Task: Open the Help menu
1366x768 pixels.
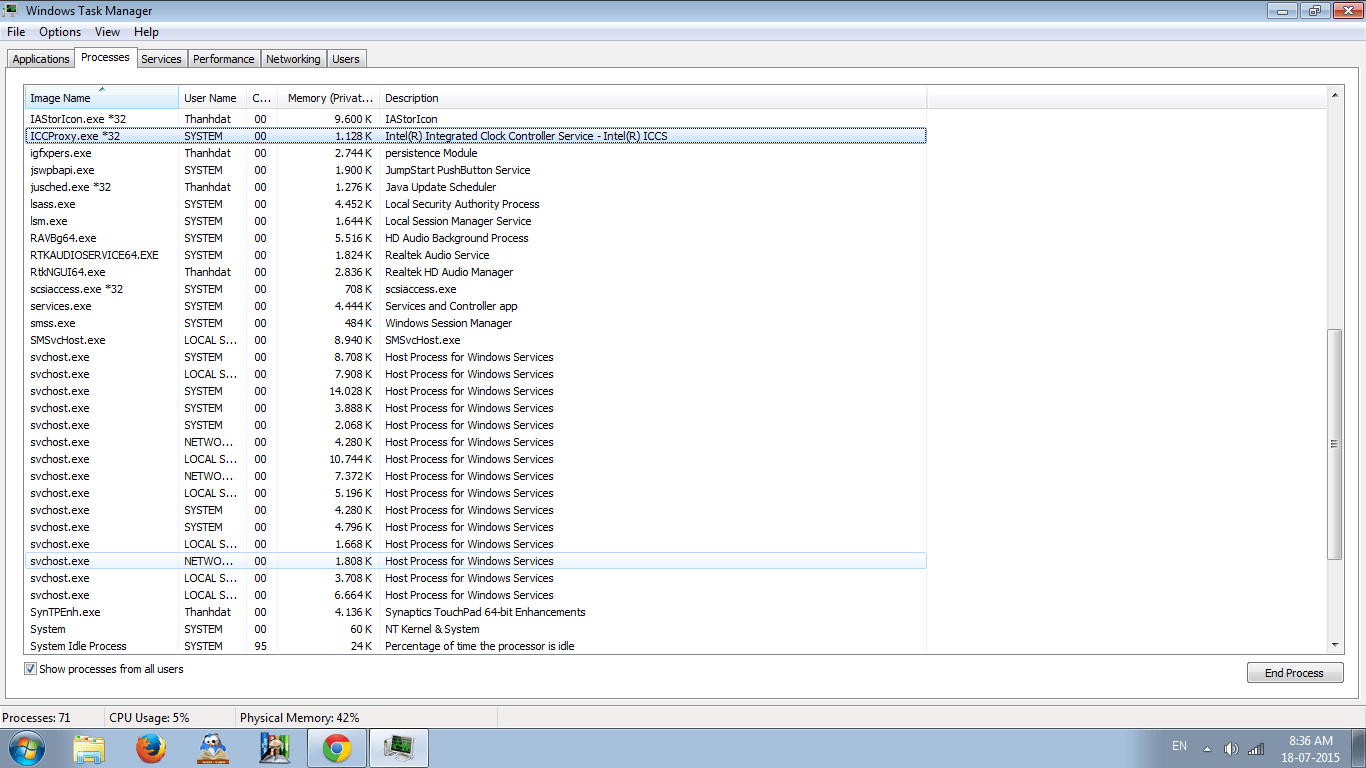Action: point(146,32)
